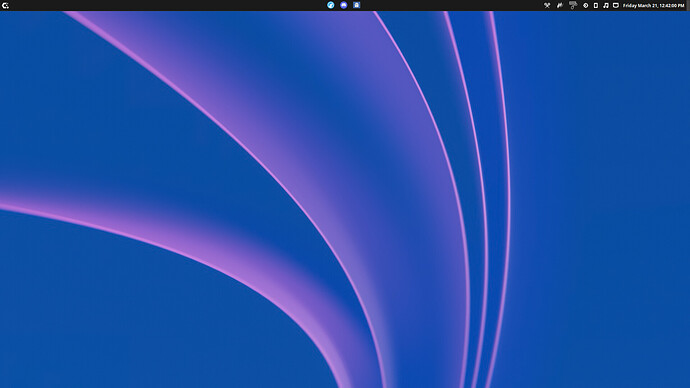Open the battery indicator in the tray
The height and width of the screenshot is (388, 690).
click(596, 6)
